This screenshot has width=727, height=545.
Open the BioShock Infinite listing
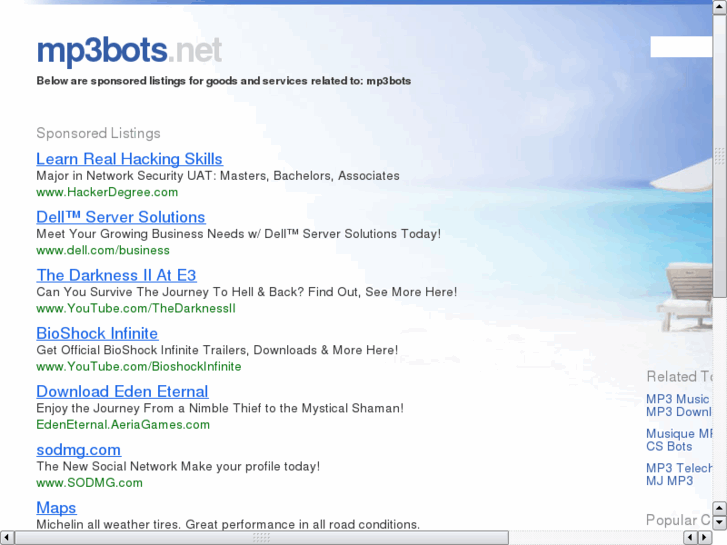coord(97,333)
